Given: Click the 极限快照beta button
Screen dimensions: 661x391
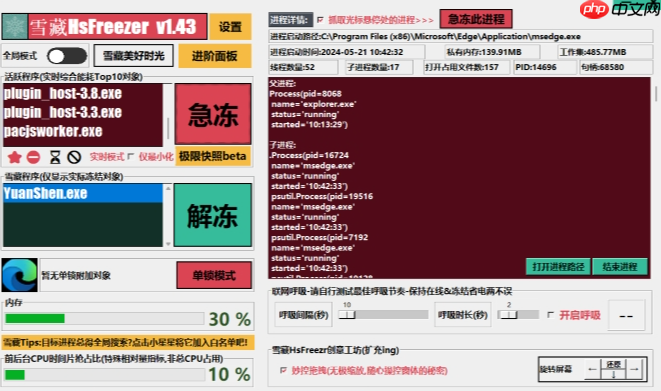Looking at the screenshot, I should [x=212, y=156].
